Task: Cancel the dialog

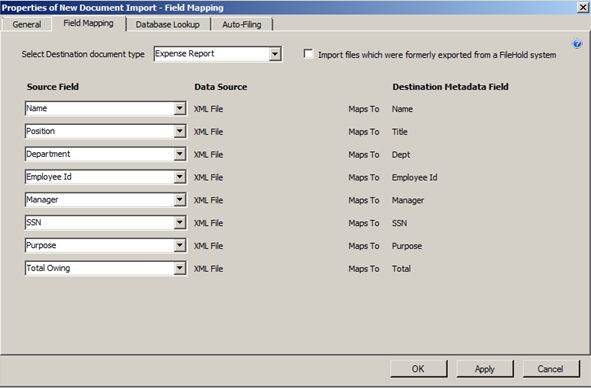Action: pos(551,369)
